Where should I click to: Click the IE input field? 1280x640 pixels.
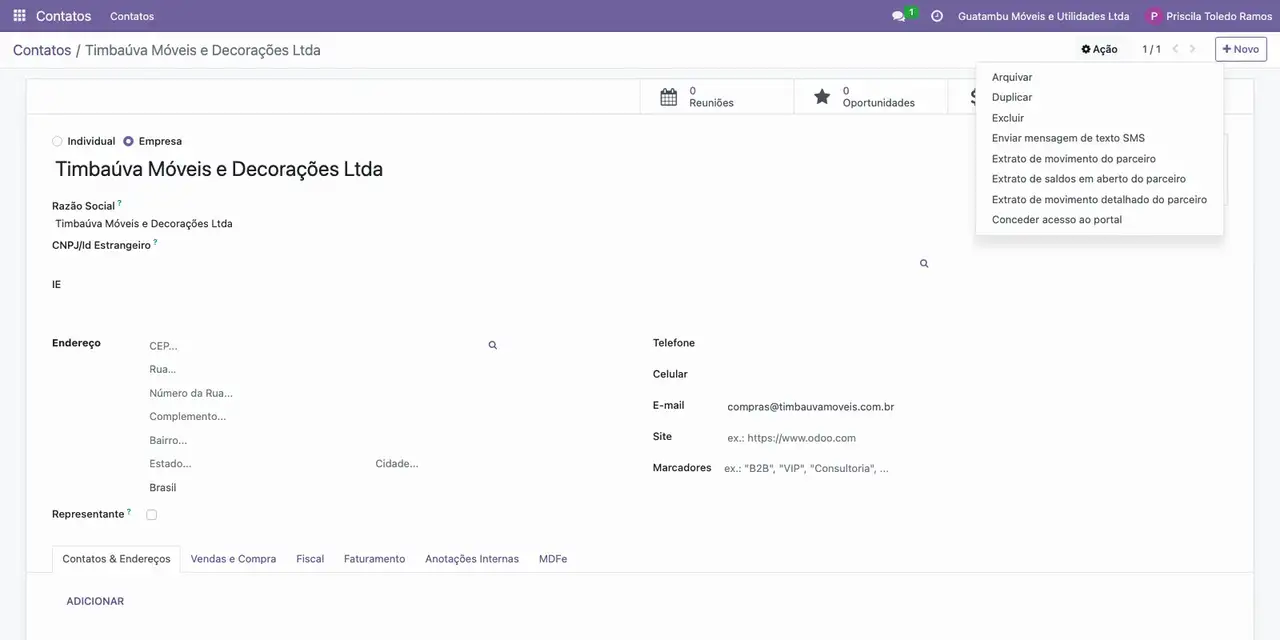[490, 303]
